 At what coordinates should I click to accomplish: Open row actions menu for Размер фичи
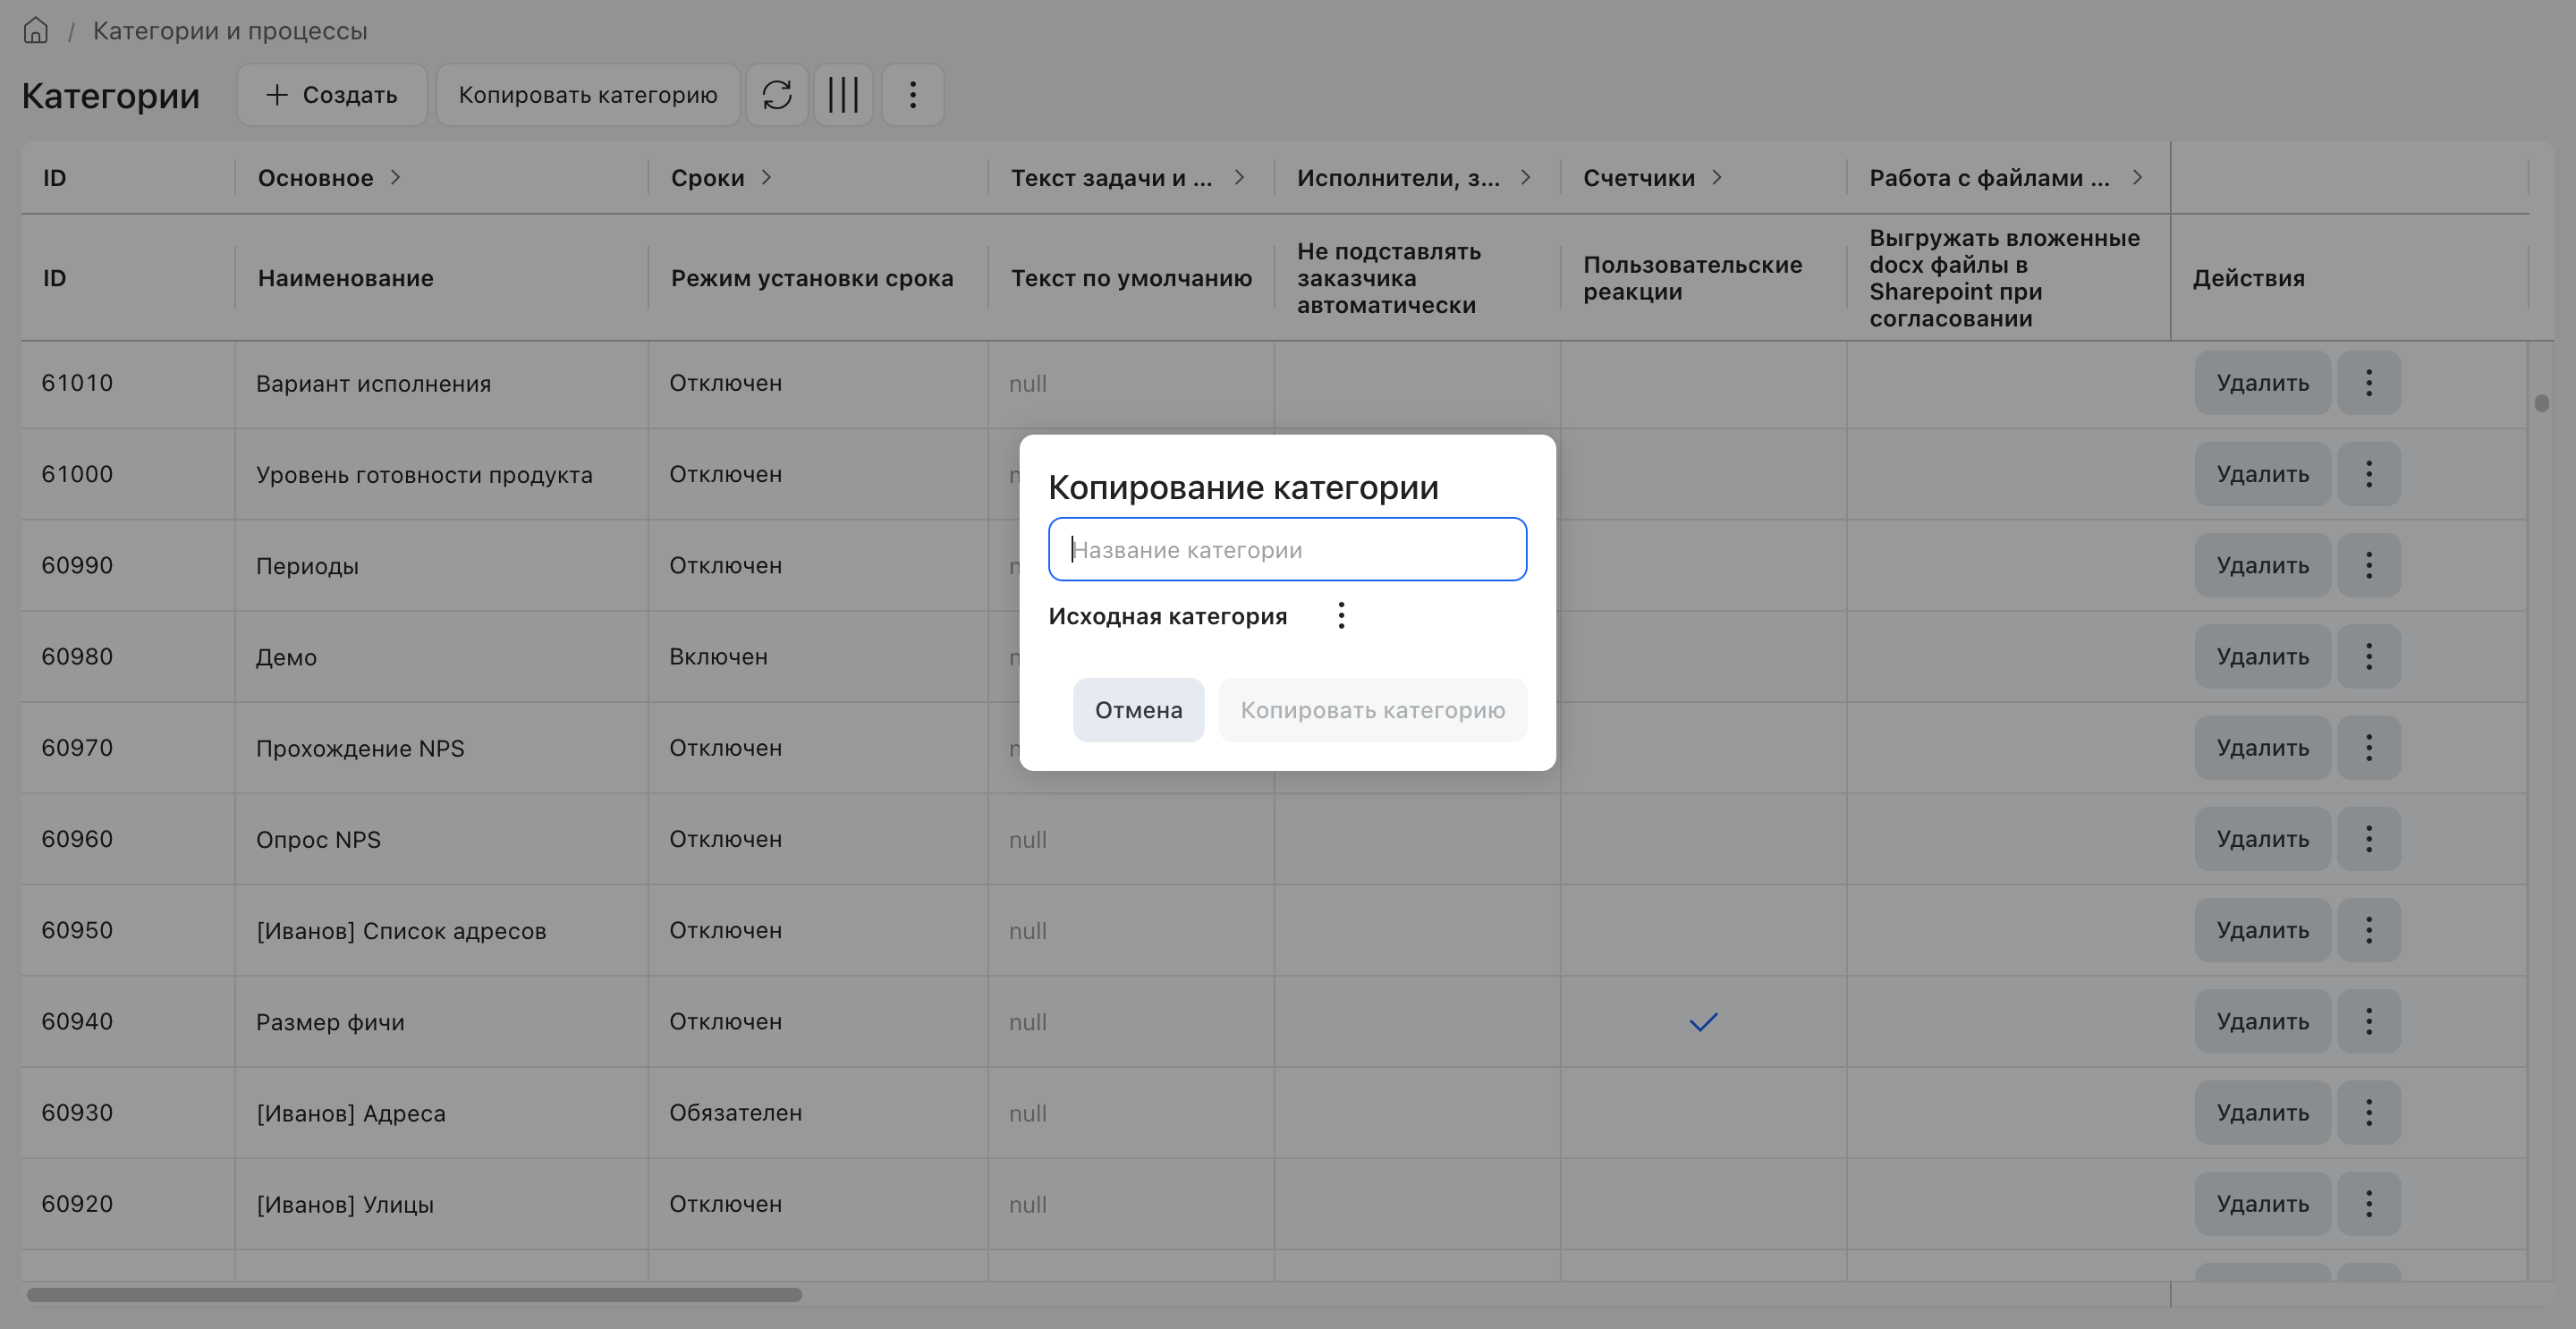[2368, 1021]
